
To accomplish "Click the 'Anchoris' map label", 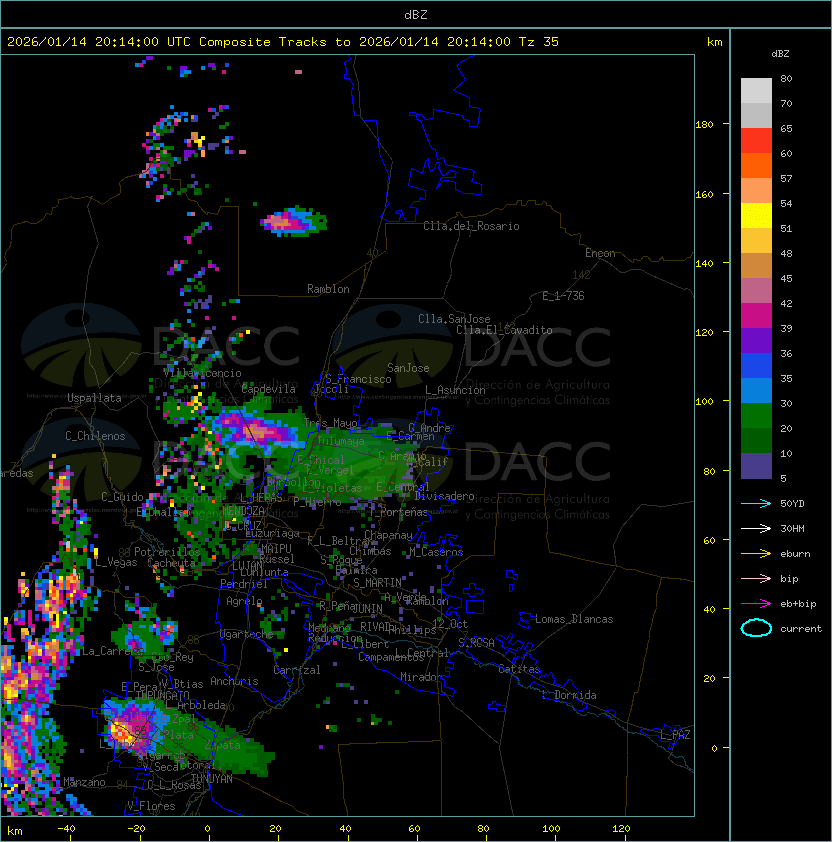I will point(234,681).
